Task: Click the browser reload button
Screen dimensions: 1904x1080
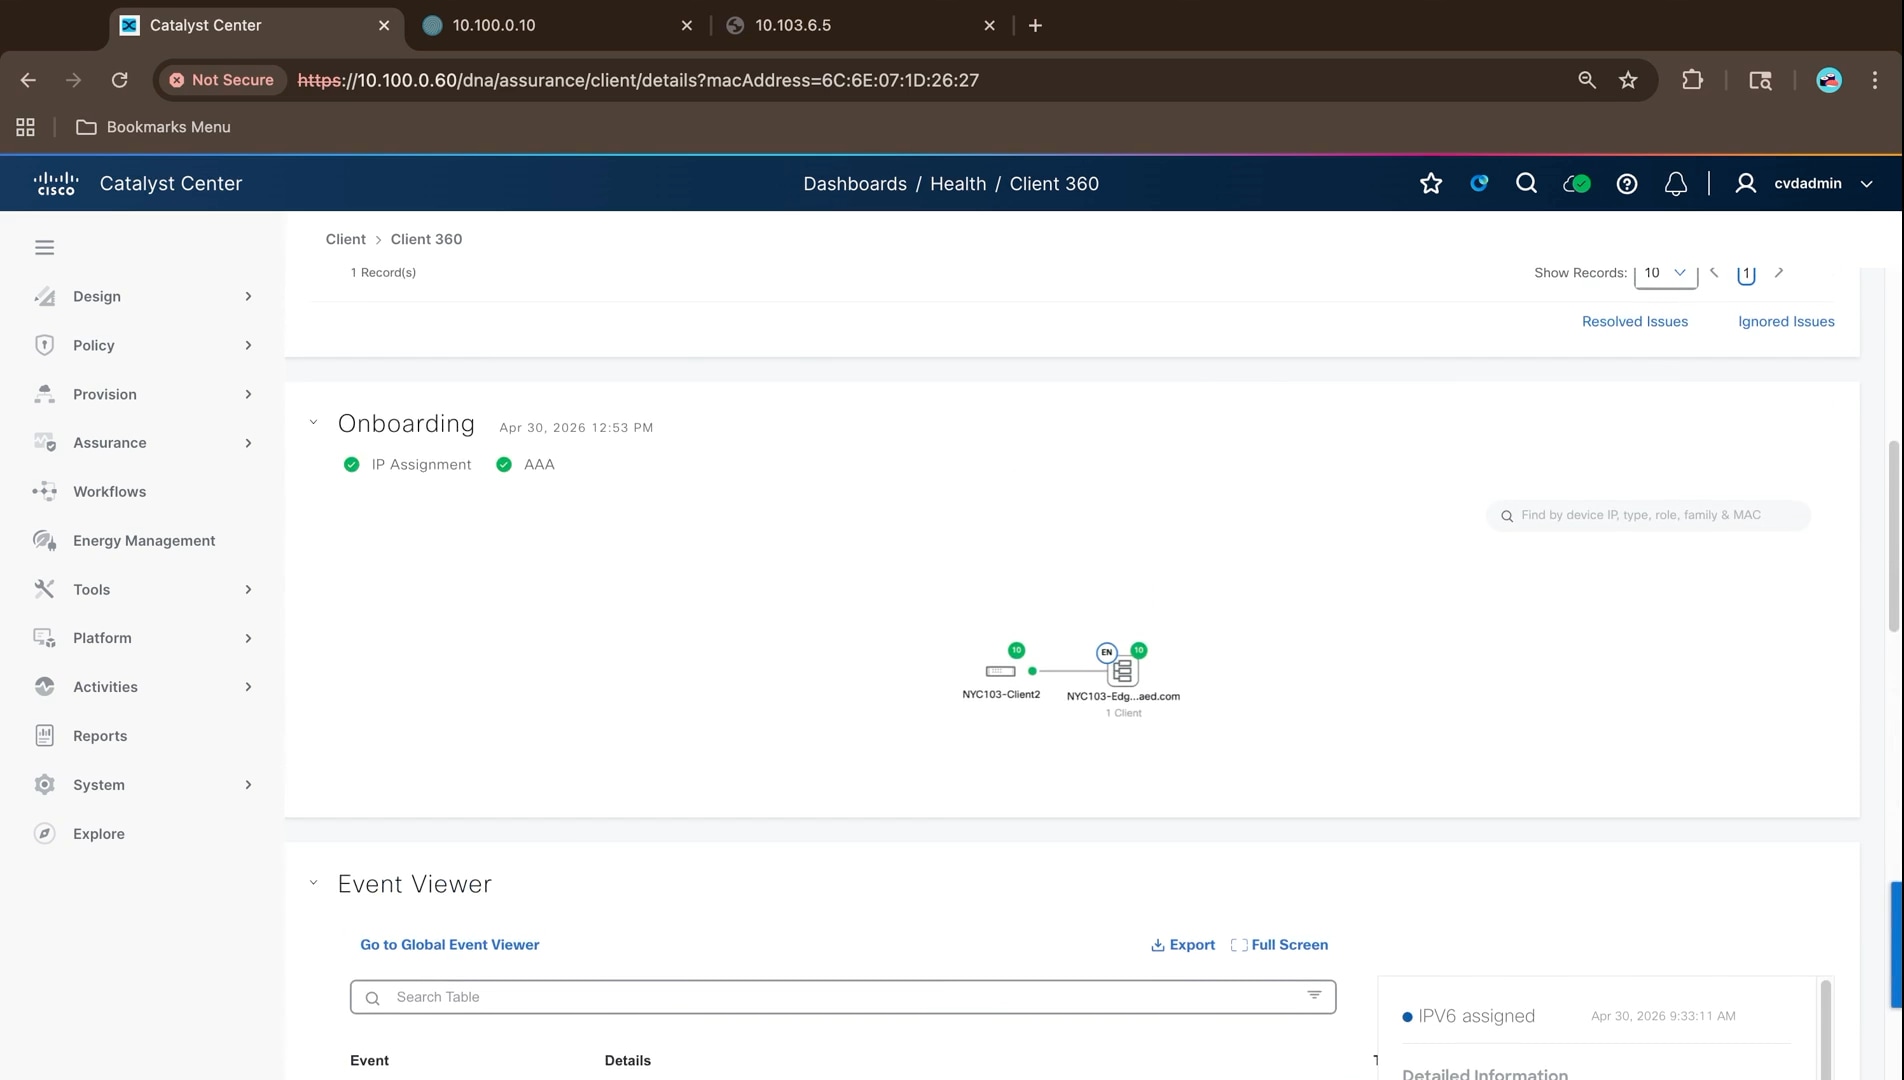Action: click(x=119, y=80)
